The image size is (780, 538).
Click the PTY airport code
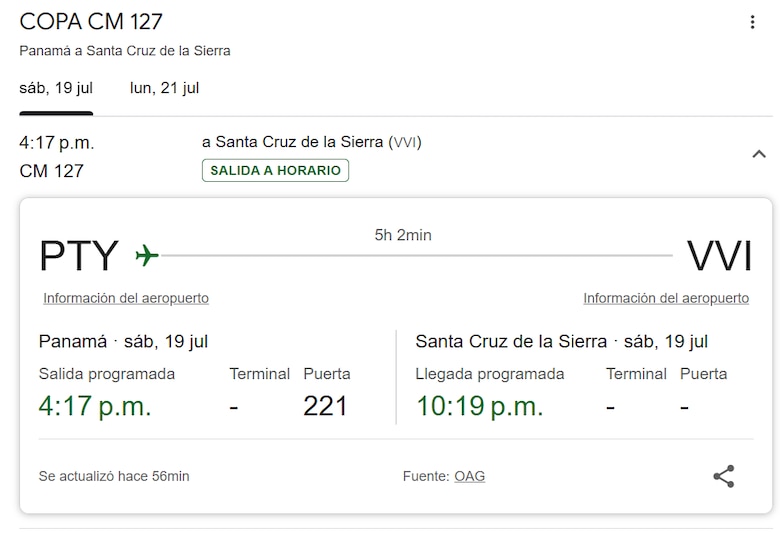point(79,256)
